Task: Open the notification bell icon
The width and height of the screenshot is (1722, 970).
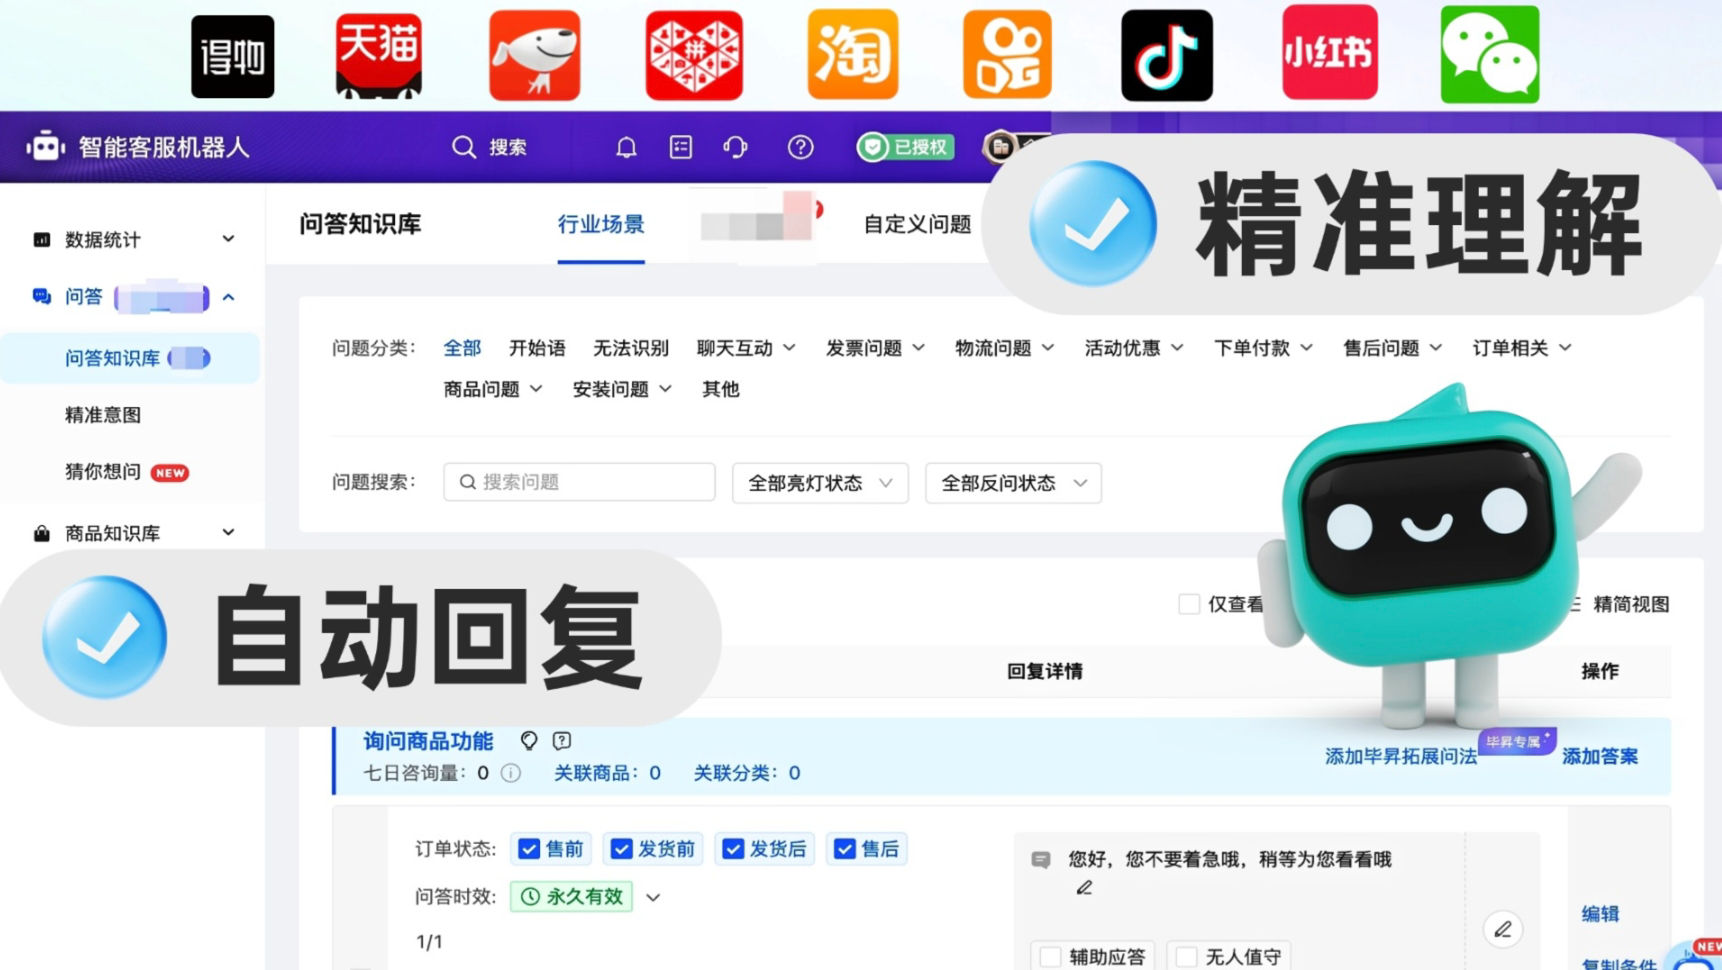Action: click(626, 148)
